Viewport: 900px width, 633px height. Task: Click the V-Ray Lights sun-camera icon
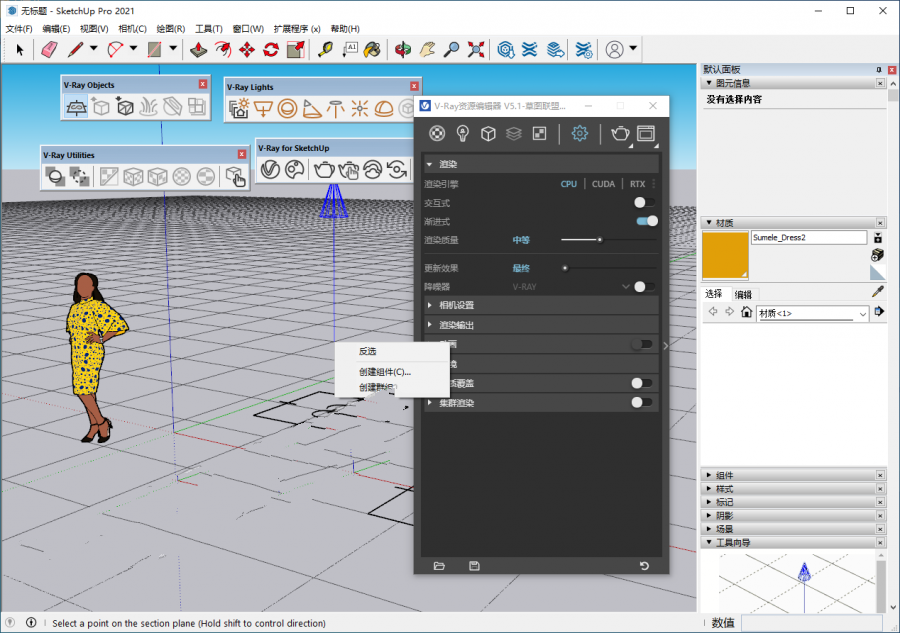click(x=239, y=108)
